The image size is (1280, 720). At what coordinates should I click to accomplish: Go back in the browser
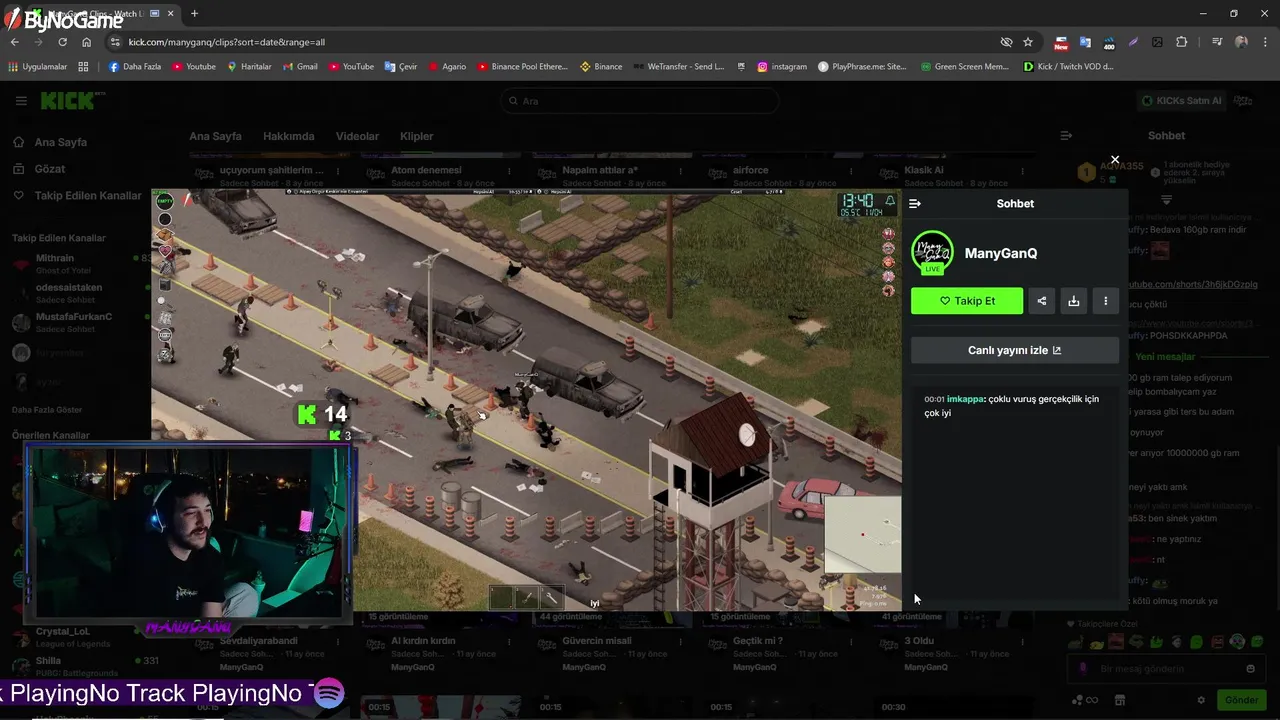point(14,42)
